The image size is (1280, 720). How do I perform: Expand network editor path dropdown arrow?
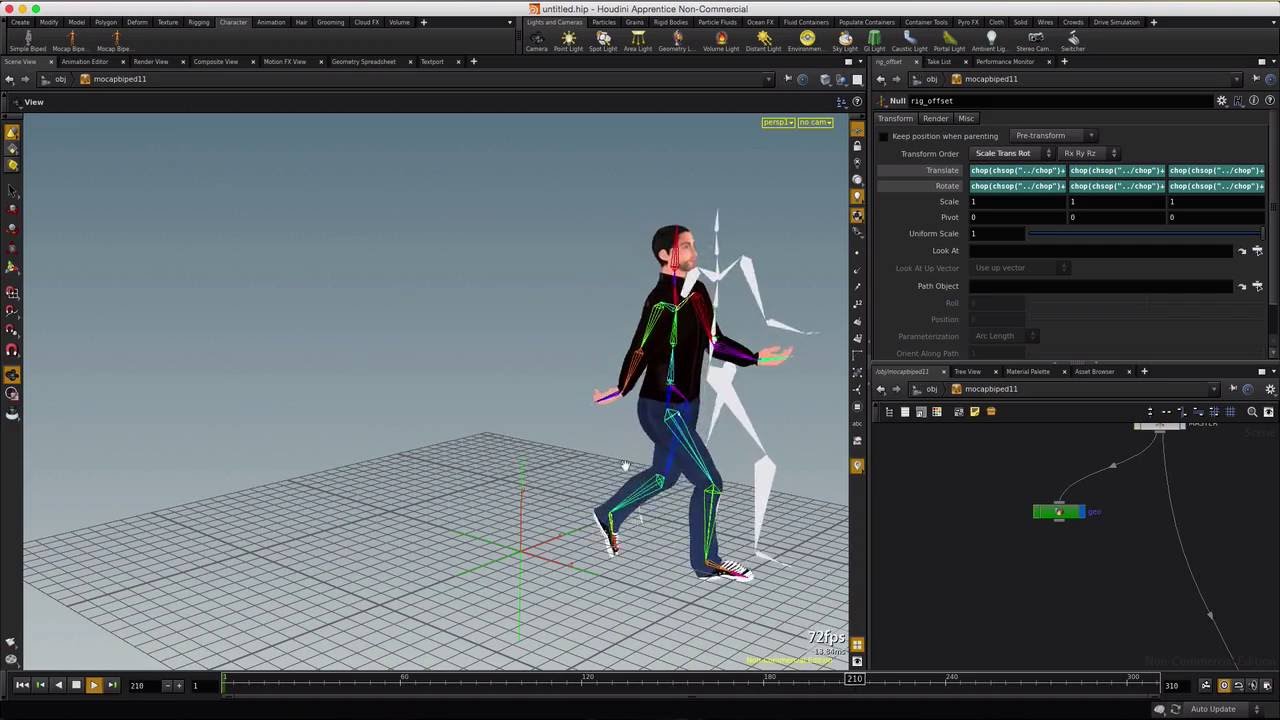[1214, 389]
